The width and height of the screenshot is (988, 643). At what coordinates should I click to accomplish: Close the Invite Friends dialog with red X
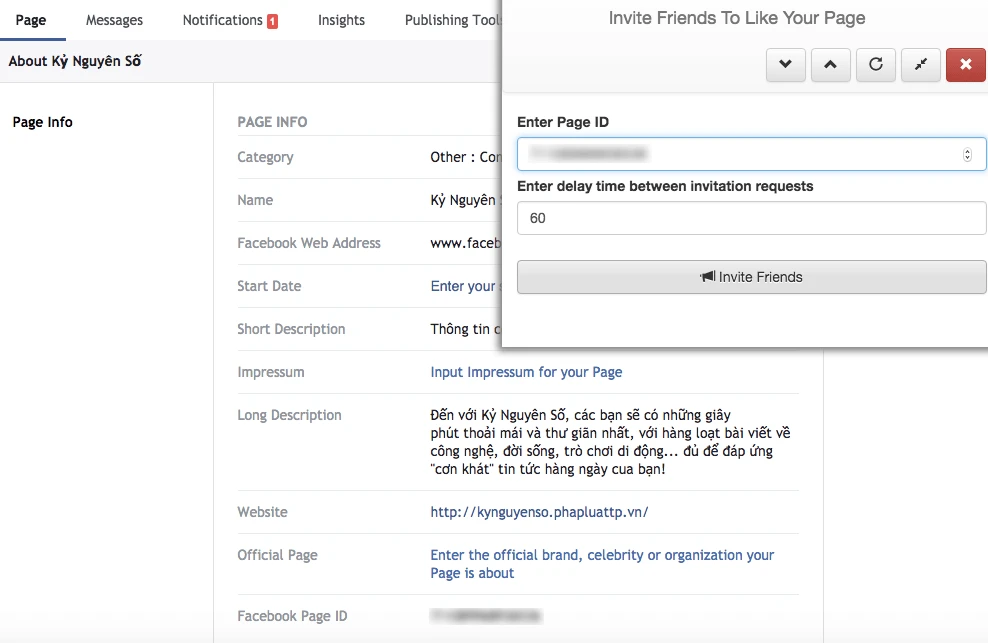click(965, 65)
